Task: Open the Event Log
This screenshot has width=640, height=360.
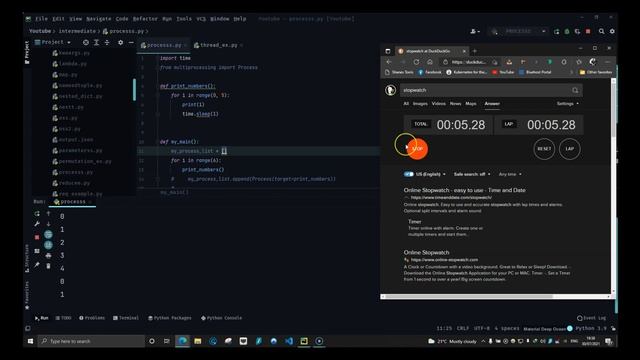Action: click(x=591, y=318)
